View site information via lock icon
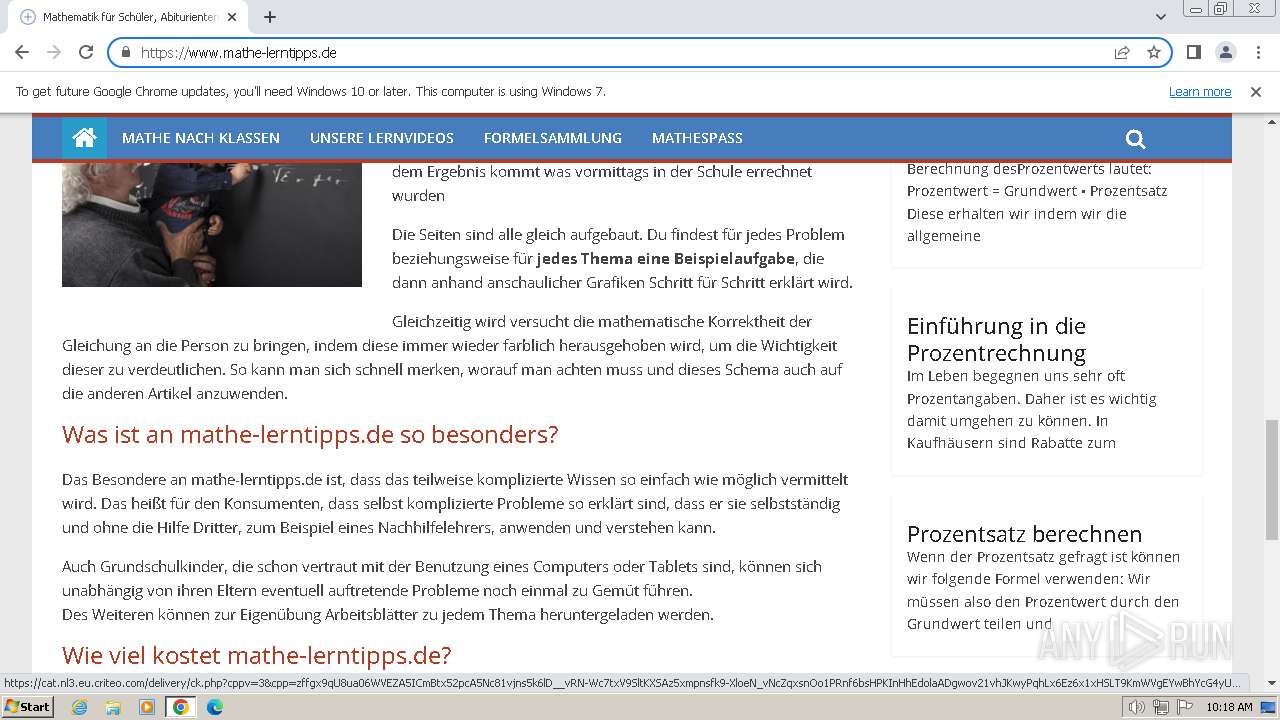This screenshot has height=720, width=1280. click(x=125, y=52)
